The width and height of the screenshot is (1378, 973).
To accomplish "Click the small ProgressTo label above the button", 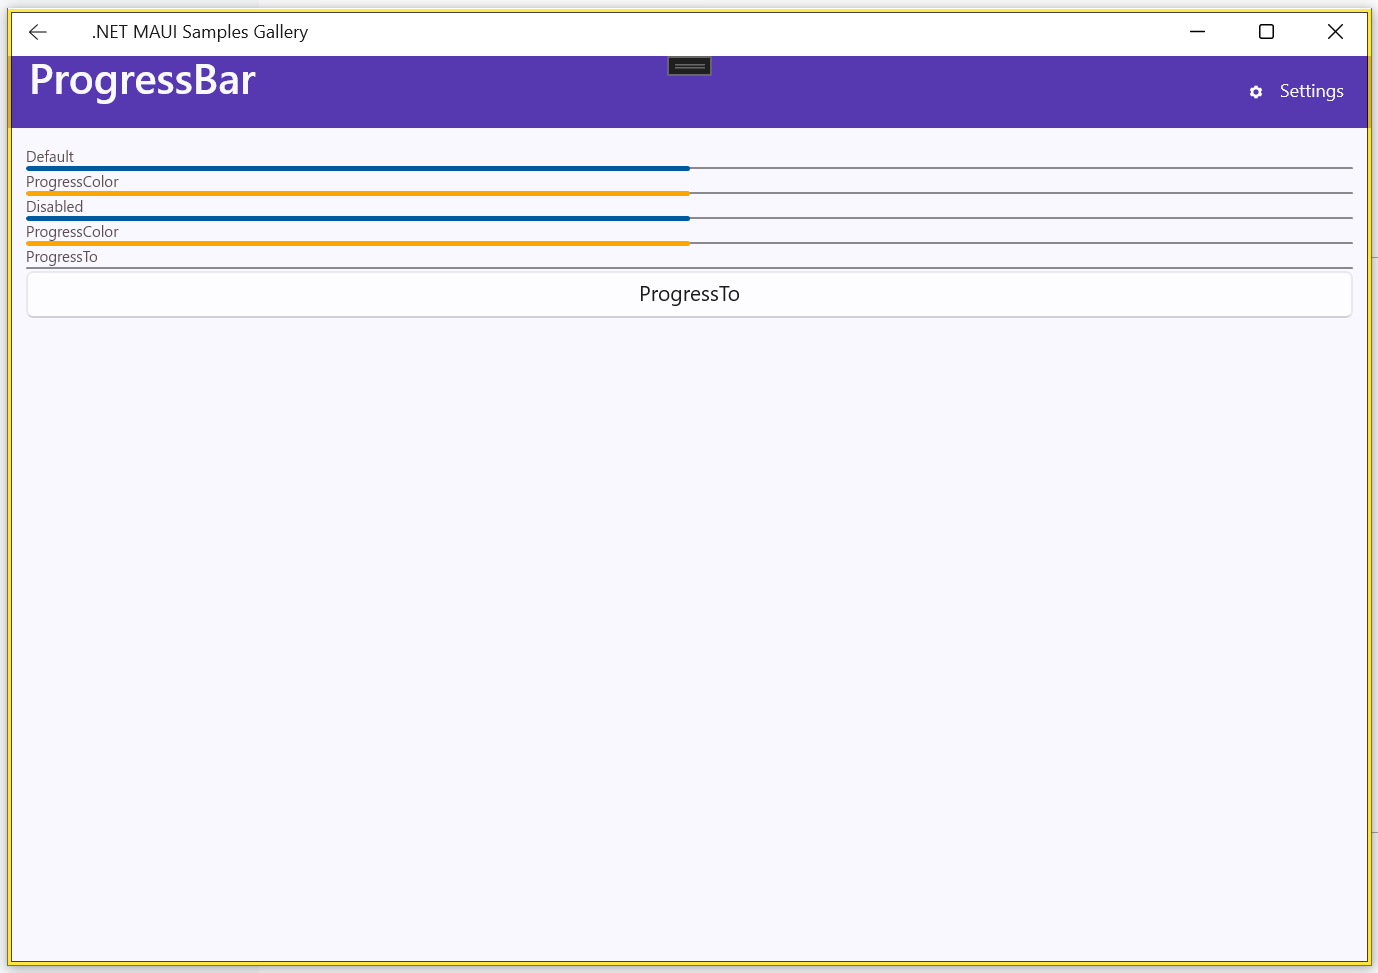I will click(x=62, y=257).
